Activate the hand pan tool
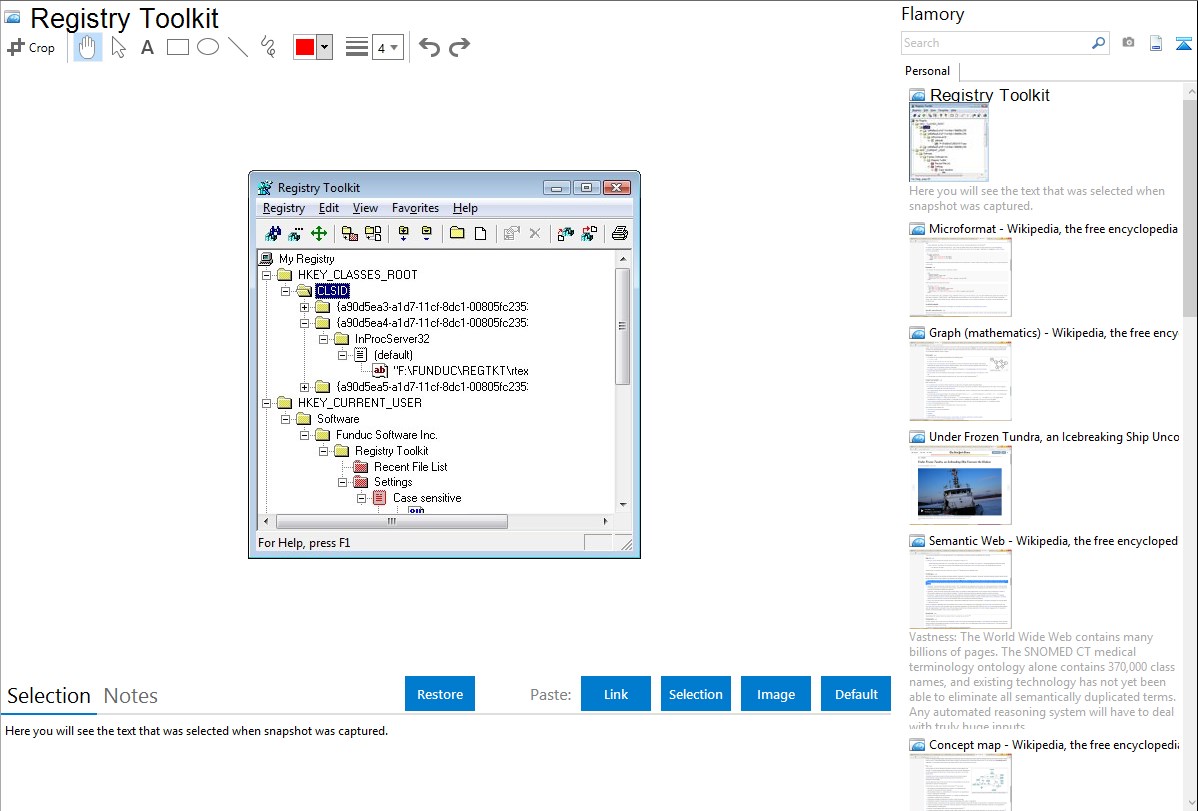 88,47
